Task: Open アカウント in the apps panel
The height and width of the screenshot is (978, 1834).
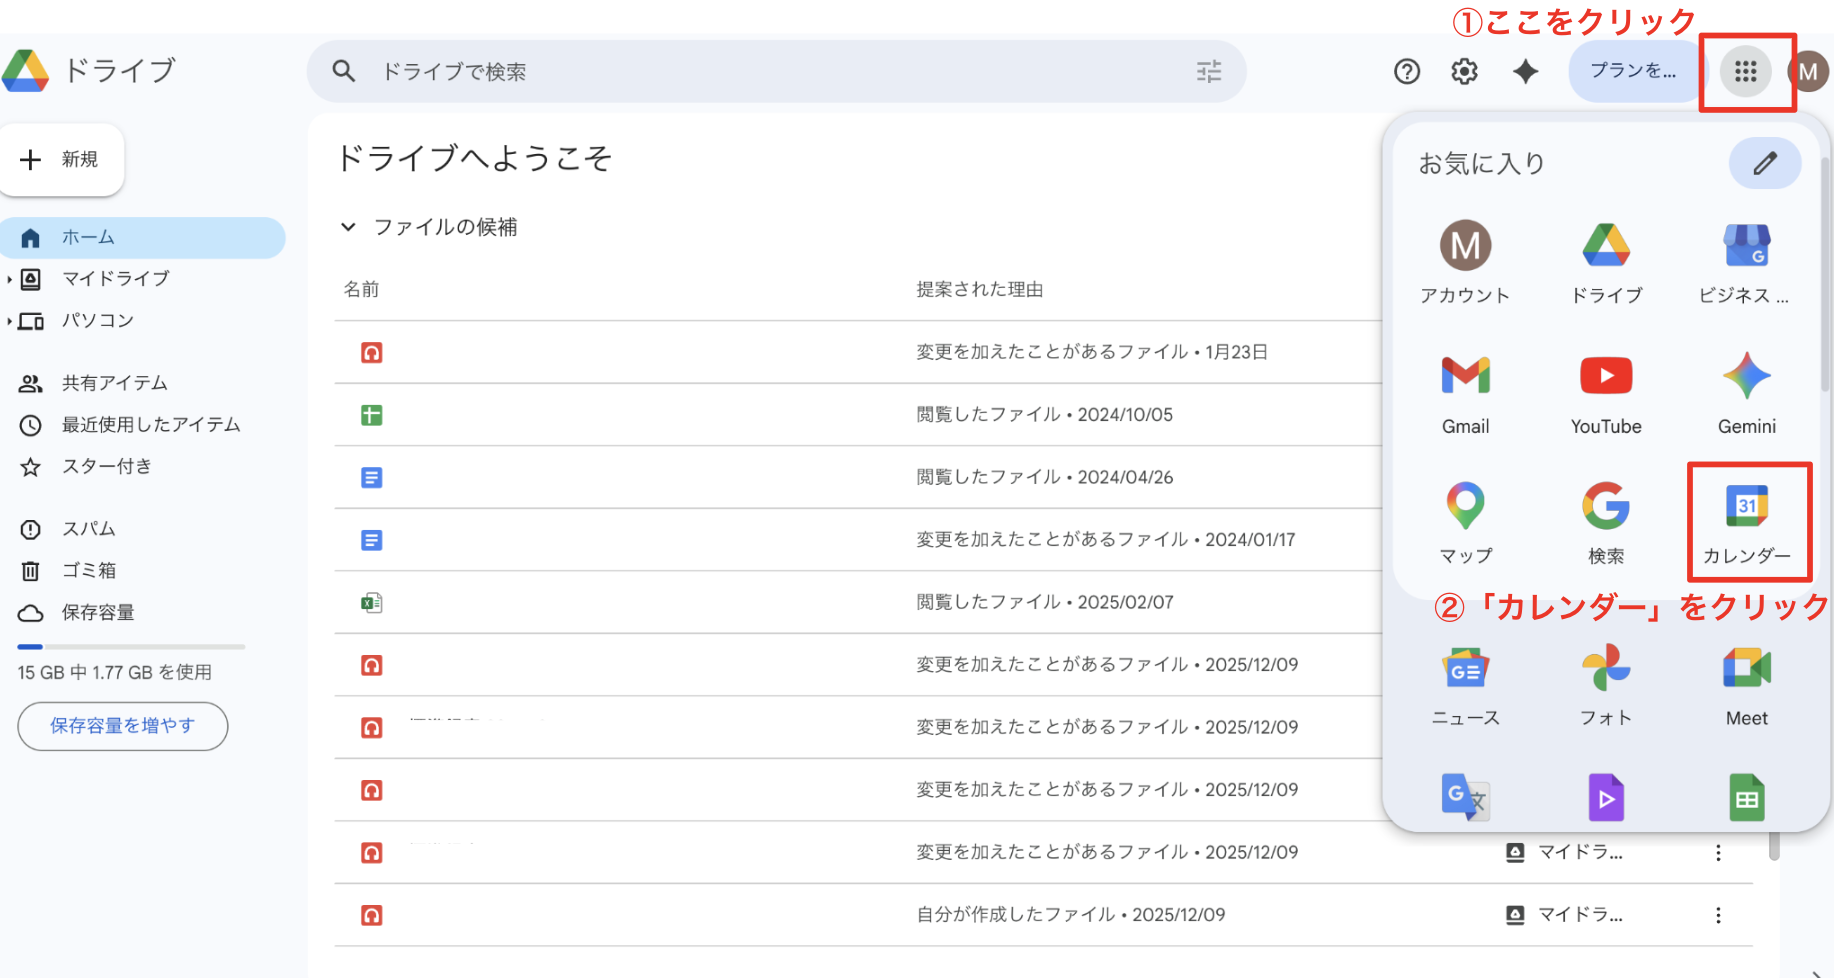Action: 1465,263
